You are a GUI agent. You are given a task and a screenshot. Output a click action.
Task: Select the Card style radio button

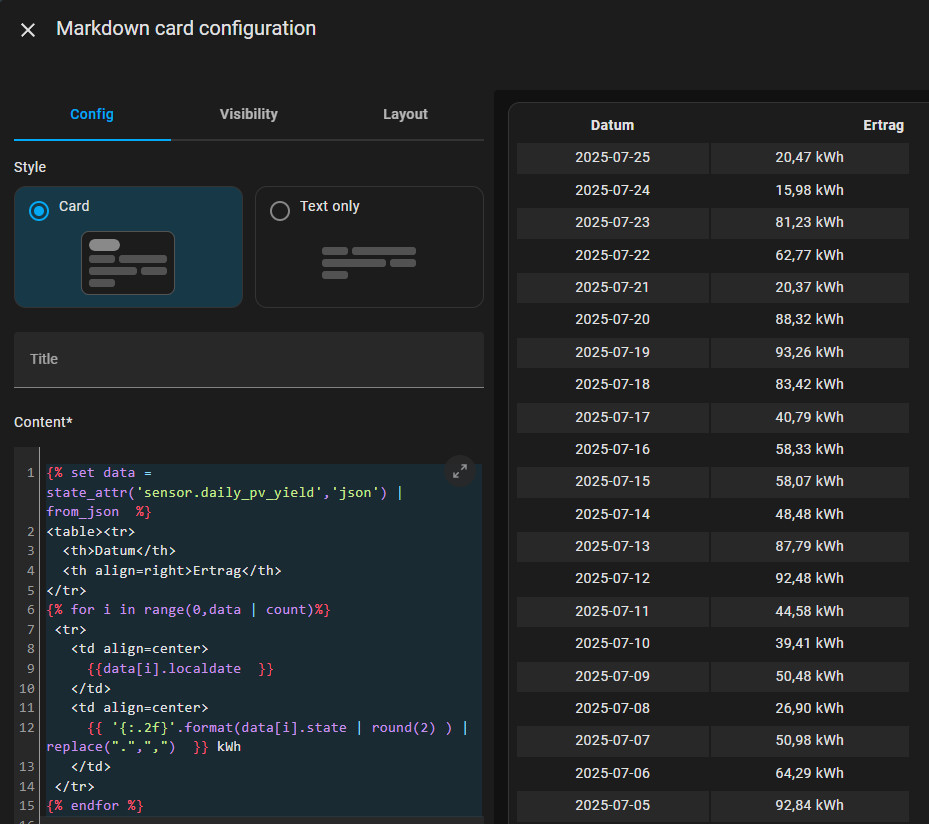39,210
